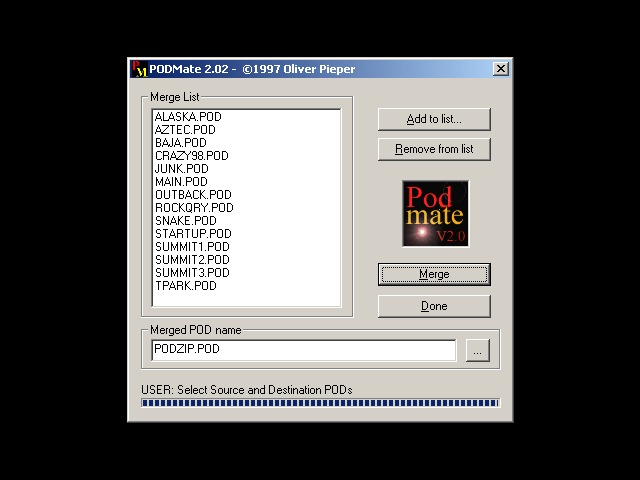Open the browse dialog with the ... button
This screenshot has height=480, width=640.
(478, 351)
